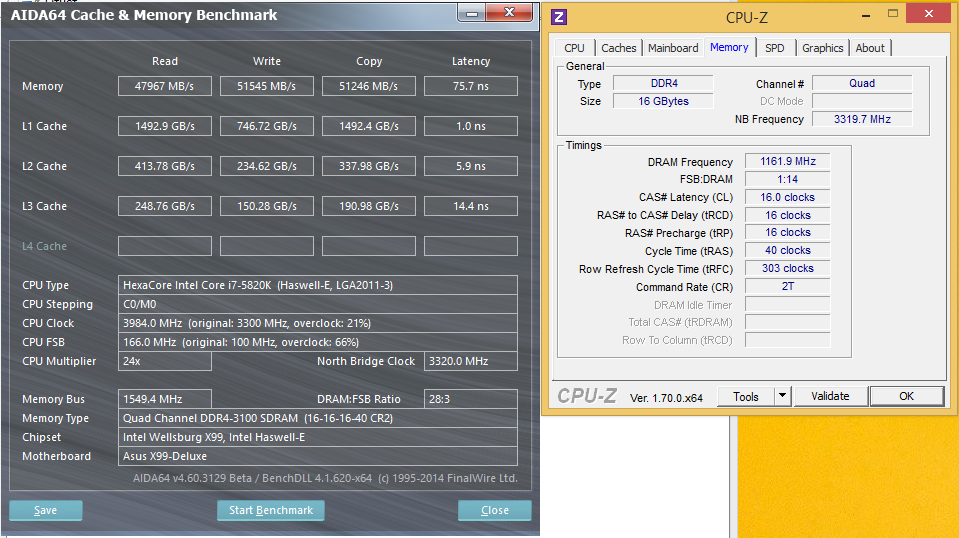Image resolution: width=959 pixels, height=538 pixels.
Task: Minimize the AIDA64 benchmark window
Action: [472, 13]
